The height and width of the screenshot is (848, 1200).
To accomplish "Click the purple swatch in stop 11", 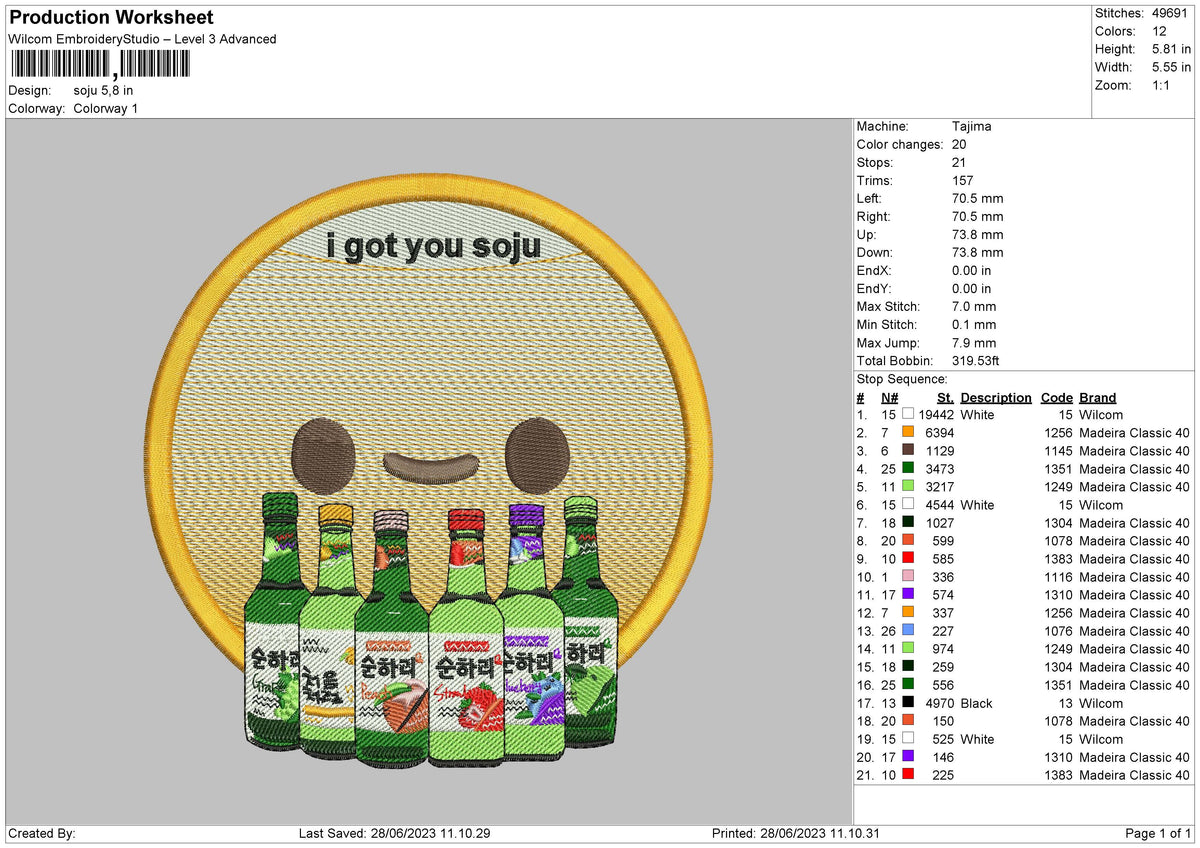I will [908, 594].
